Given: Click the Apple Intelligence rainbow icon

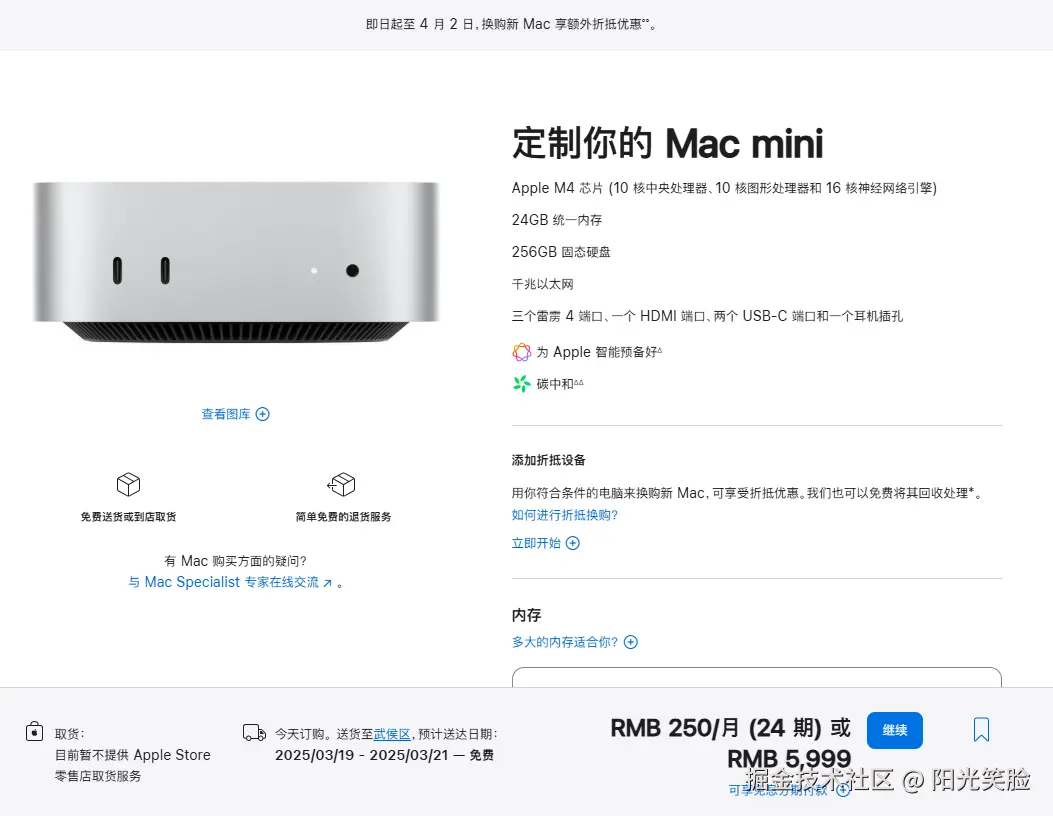Looking at the screenshot, I should pyautogui.click(x=520, y=352).
